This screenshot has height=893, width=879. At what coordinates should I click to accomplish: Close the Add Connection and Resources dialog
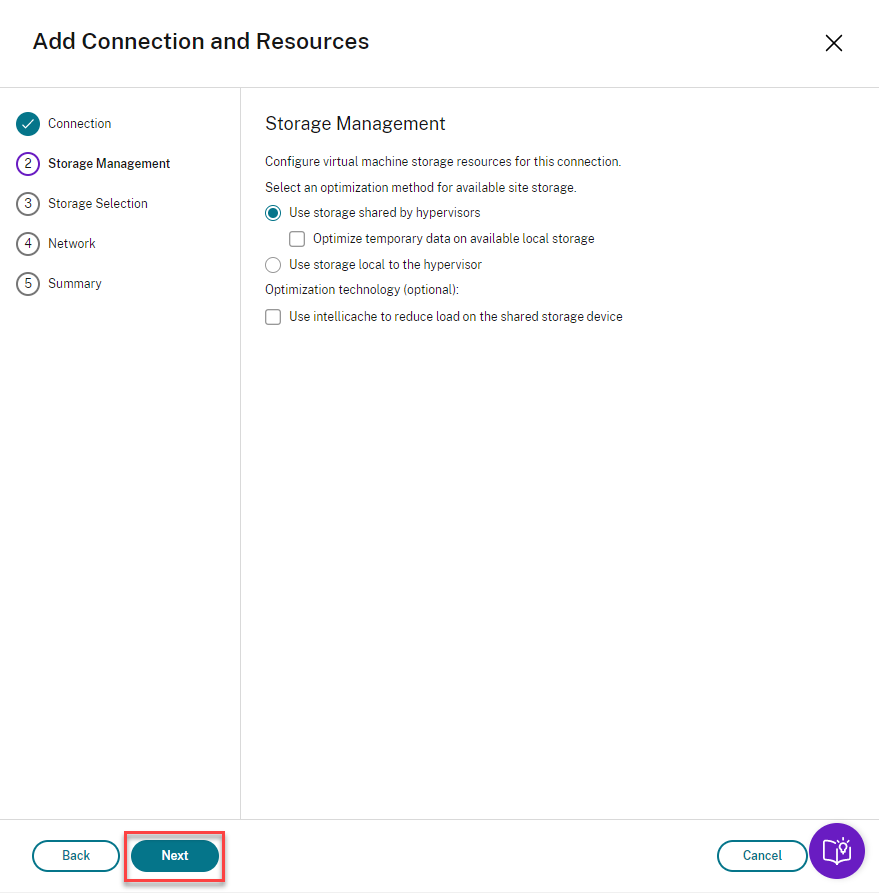click(833, 43)
